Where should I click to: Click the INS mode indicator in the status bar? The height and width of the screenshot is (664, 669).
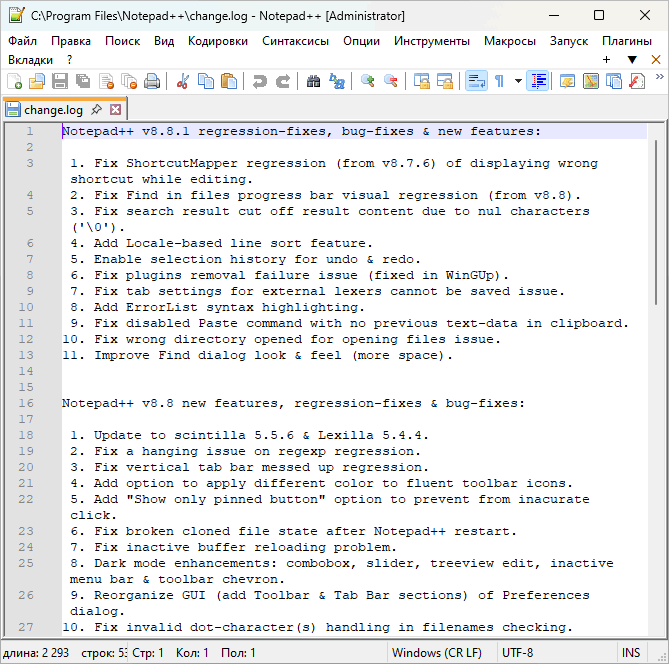631,653
